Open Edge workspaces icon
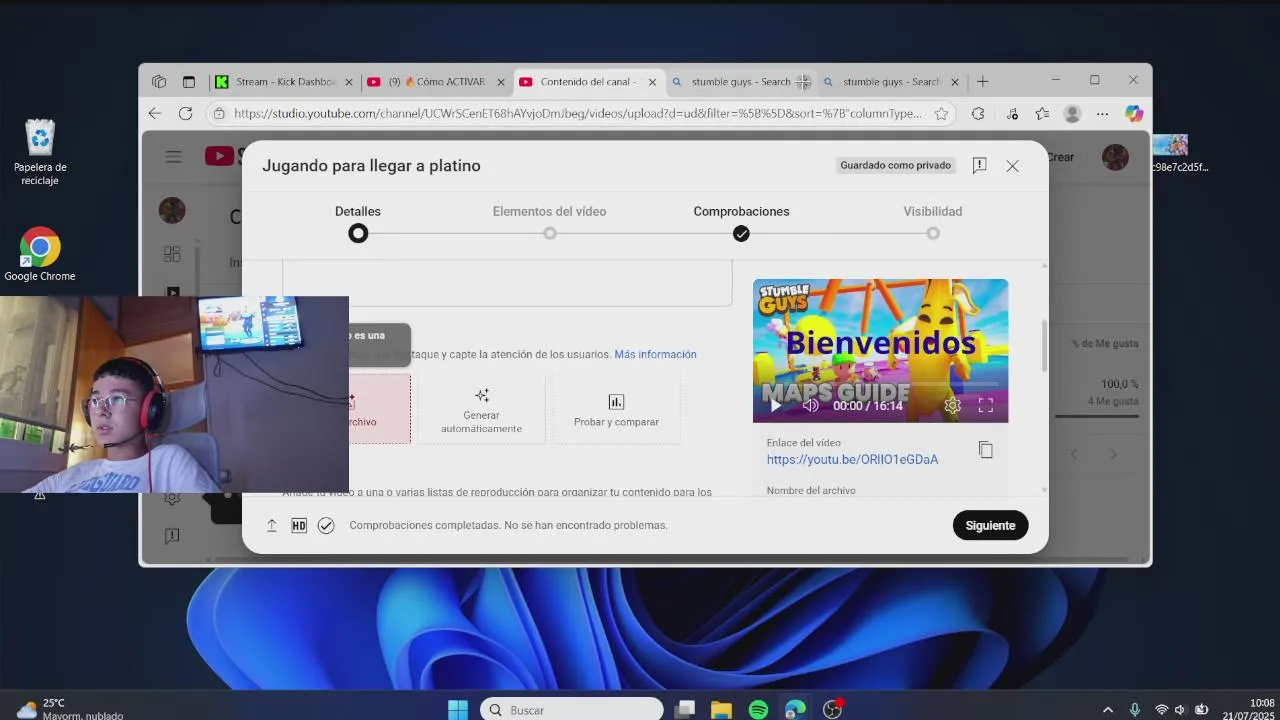The image size is (1280, 720). pyautogui.click(x=159, y=82)
